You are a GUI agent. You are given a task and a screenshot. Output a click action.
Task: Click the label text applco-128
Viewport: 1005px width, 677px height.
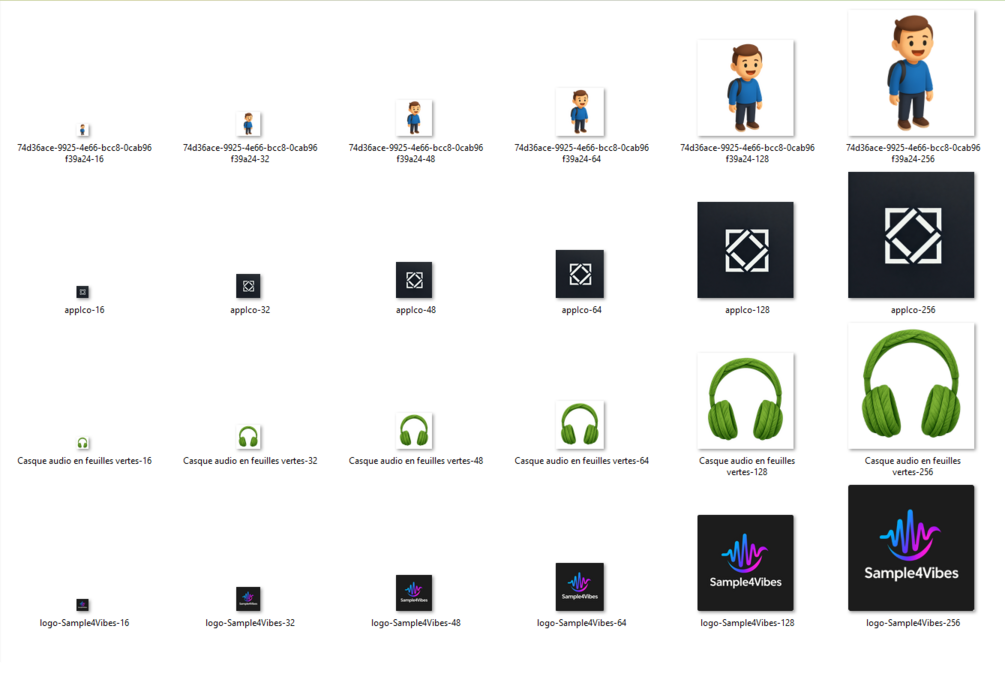pos(747,310)
